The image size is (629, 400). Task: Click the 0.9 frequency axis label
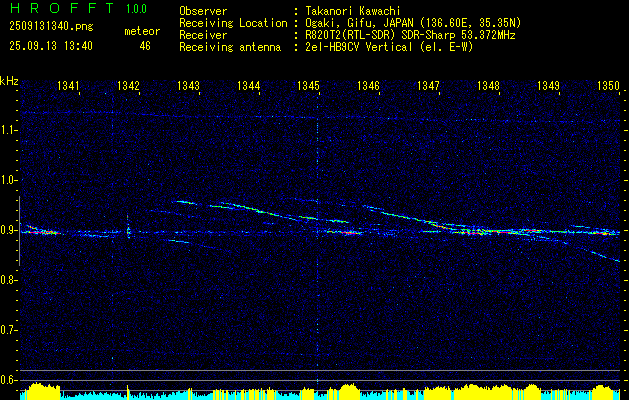point(6,230)
